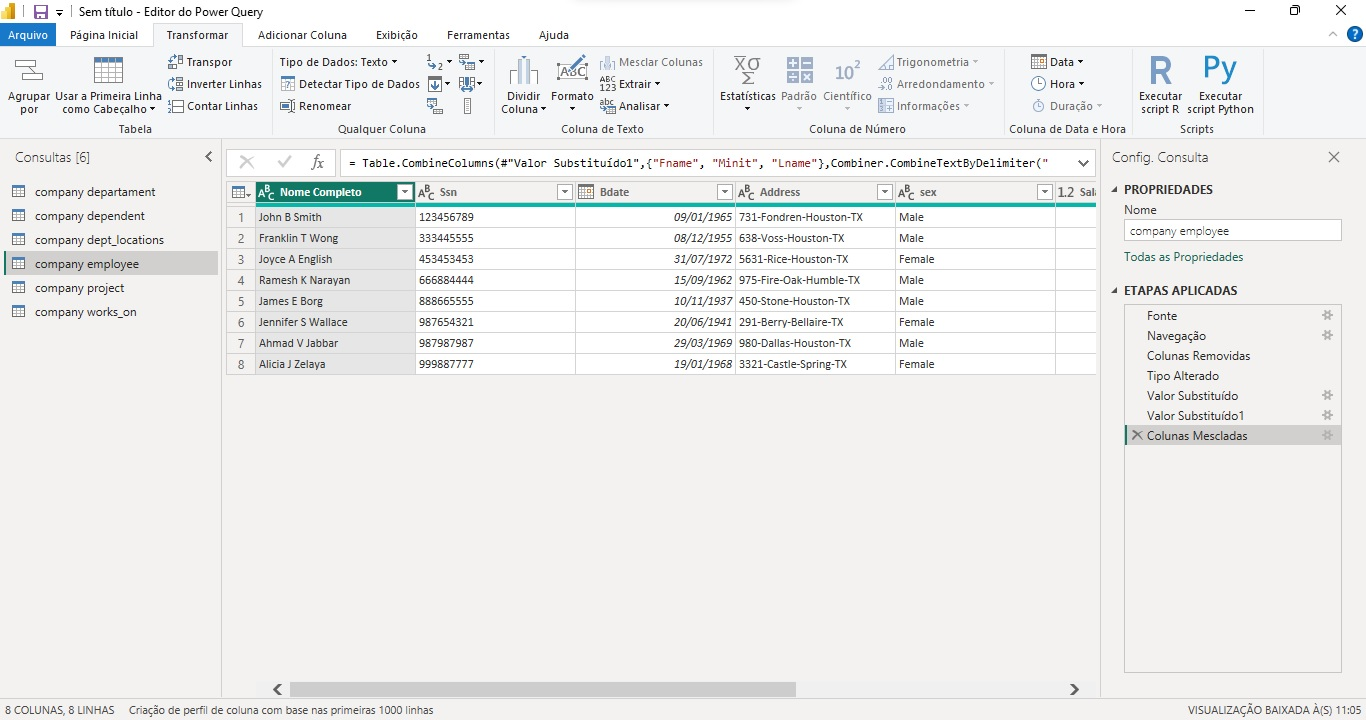The height and width of the screenshot is (720, 1366).
Task: Select the company project query
Action: [79, 287]
